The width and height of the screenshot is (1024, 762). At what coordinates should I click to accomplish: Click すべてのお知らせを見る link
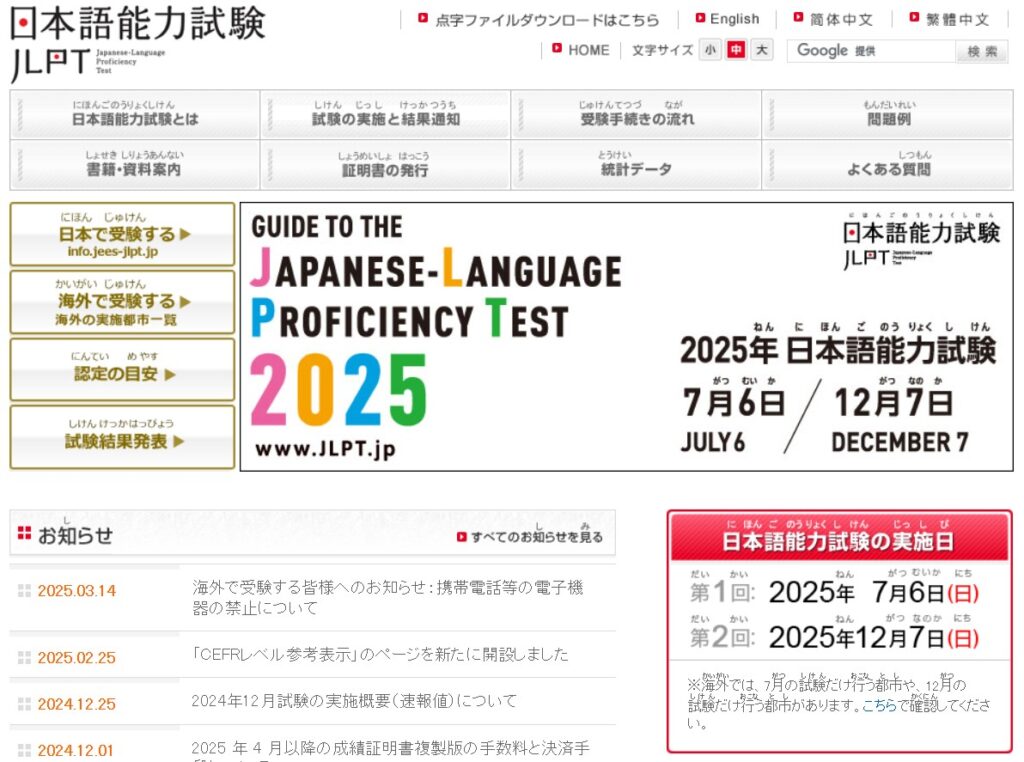537,537
